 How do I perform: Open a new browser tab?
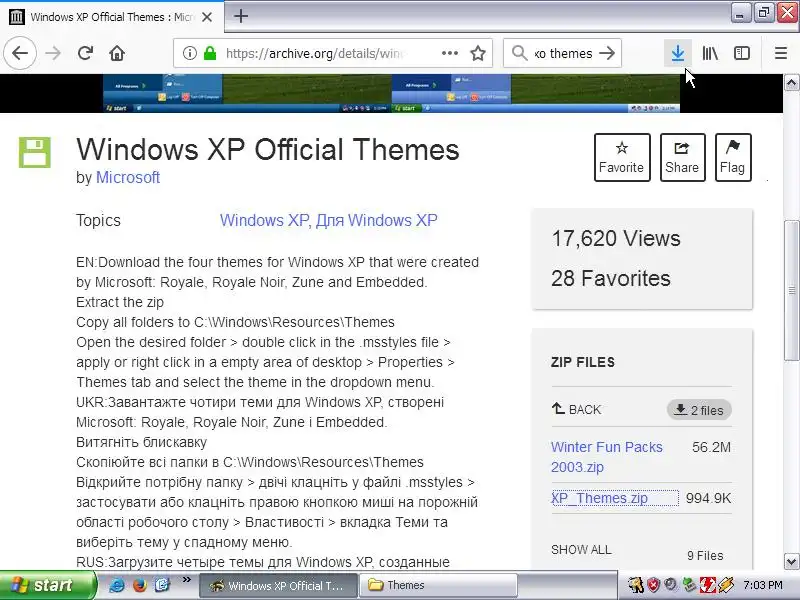tap(241, 16)
